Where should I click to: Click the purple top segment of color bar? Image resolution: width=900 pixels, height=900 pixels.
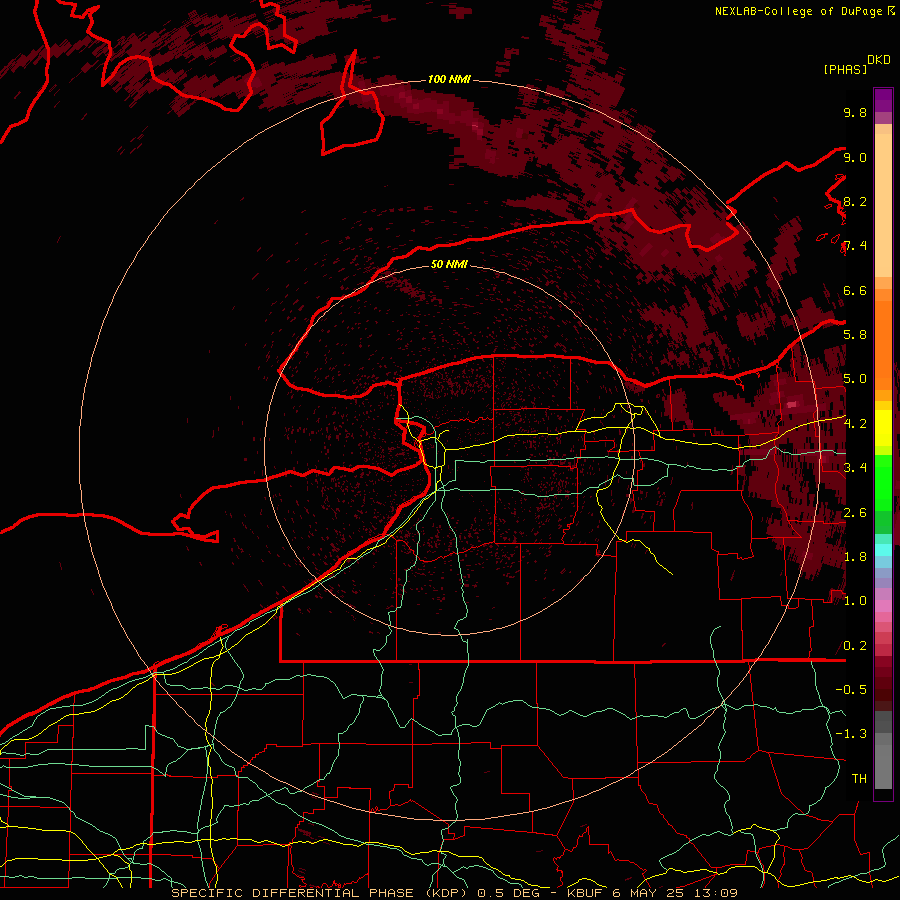click(x=883, y=100)
